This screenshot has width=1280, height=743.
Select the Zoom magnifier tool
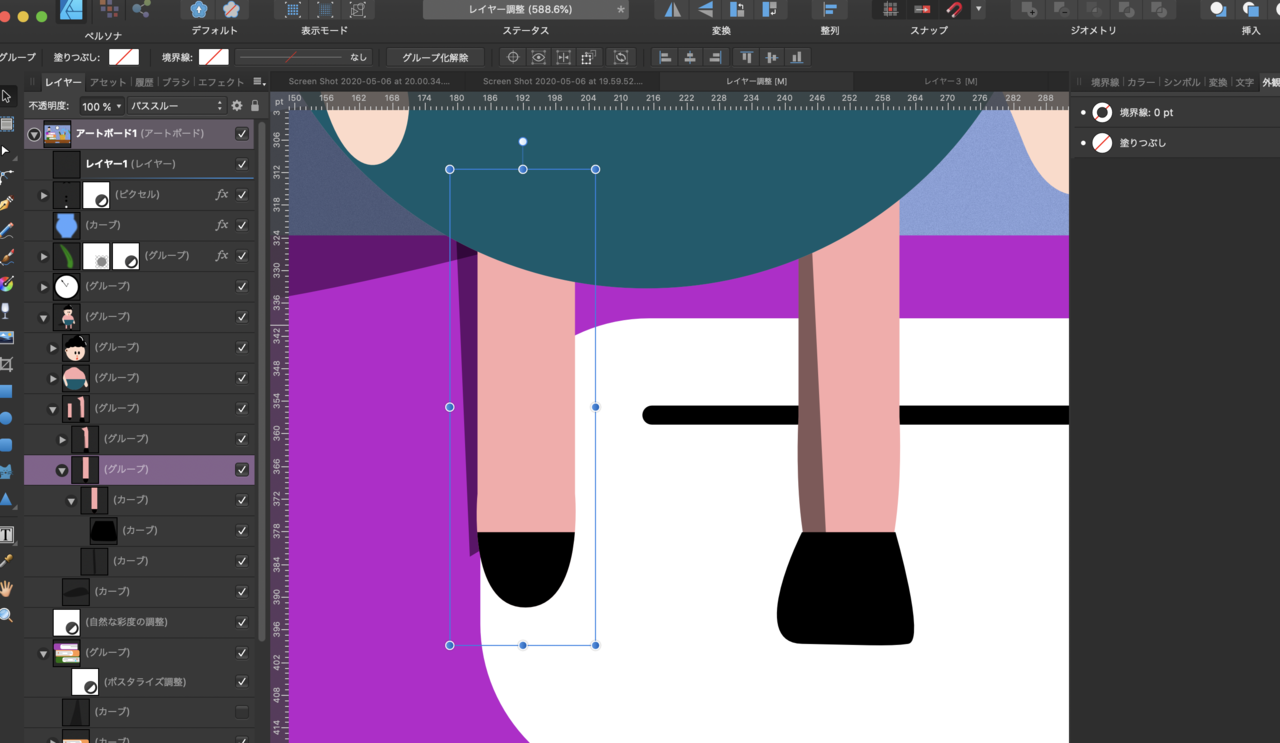[7, 615]
